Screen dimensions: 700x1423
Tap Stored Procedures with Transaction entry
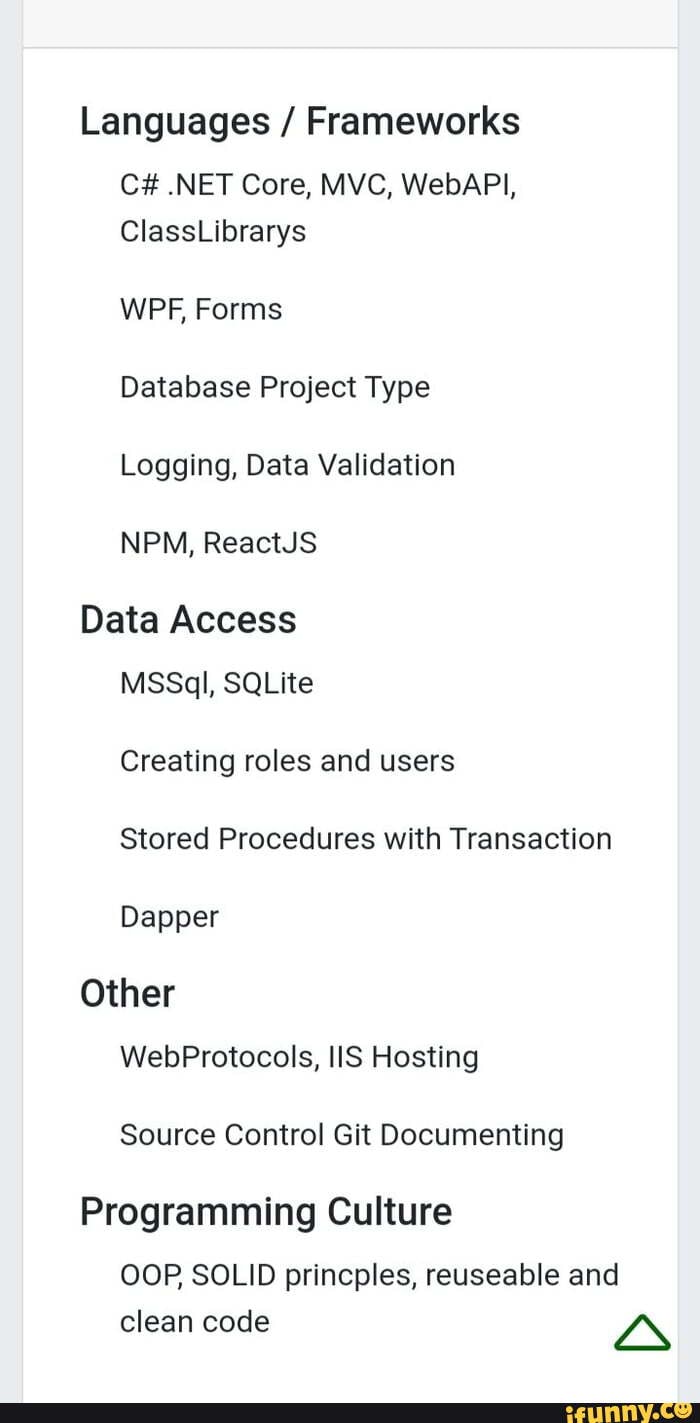365,839
